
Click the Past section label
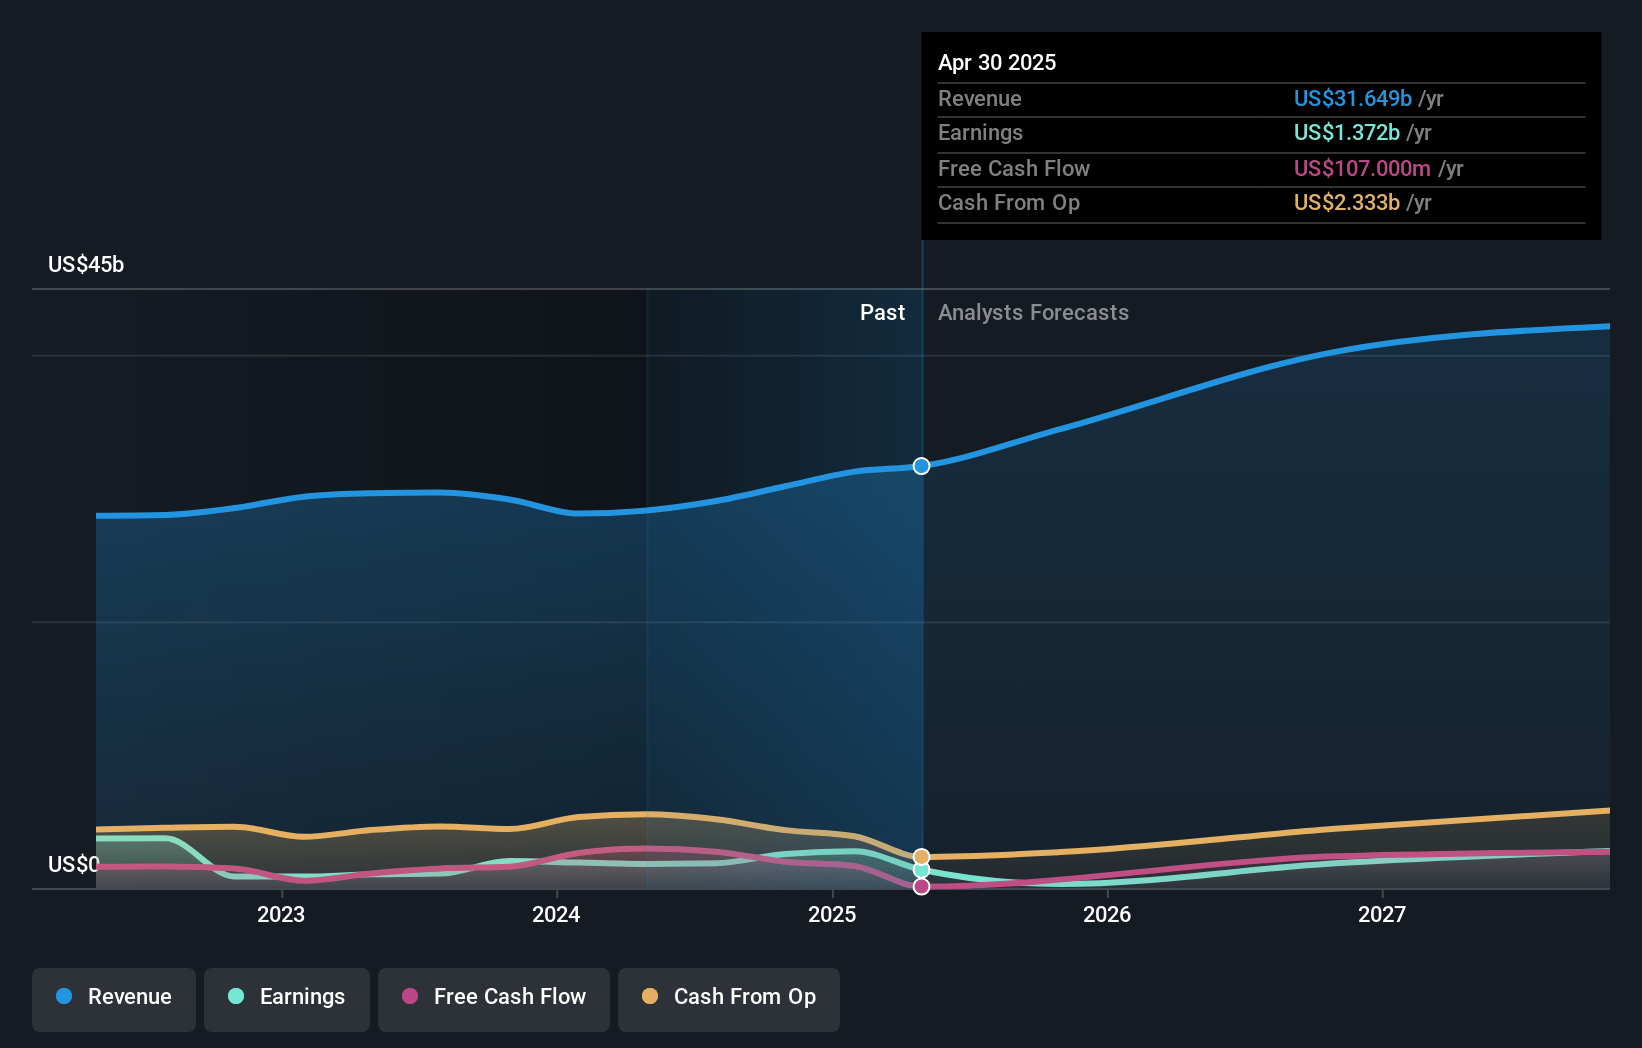click(882, 313)
